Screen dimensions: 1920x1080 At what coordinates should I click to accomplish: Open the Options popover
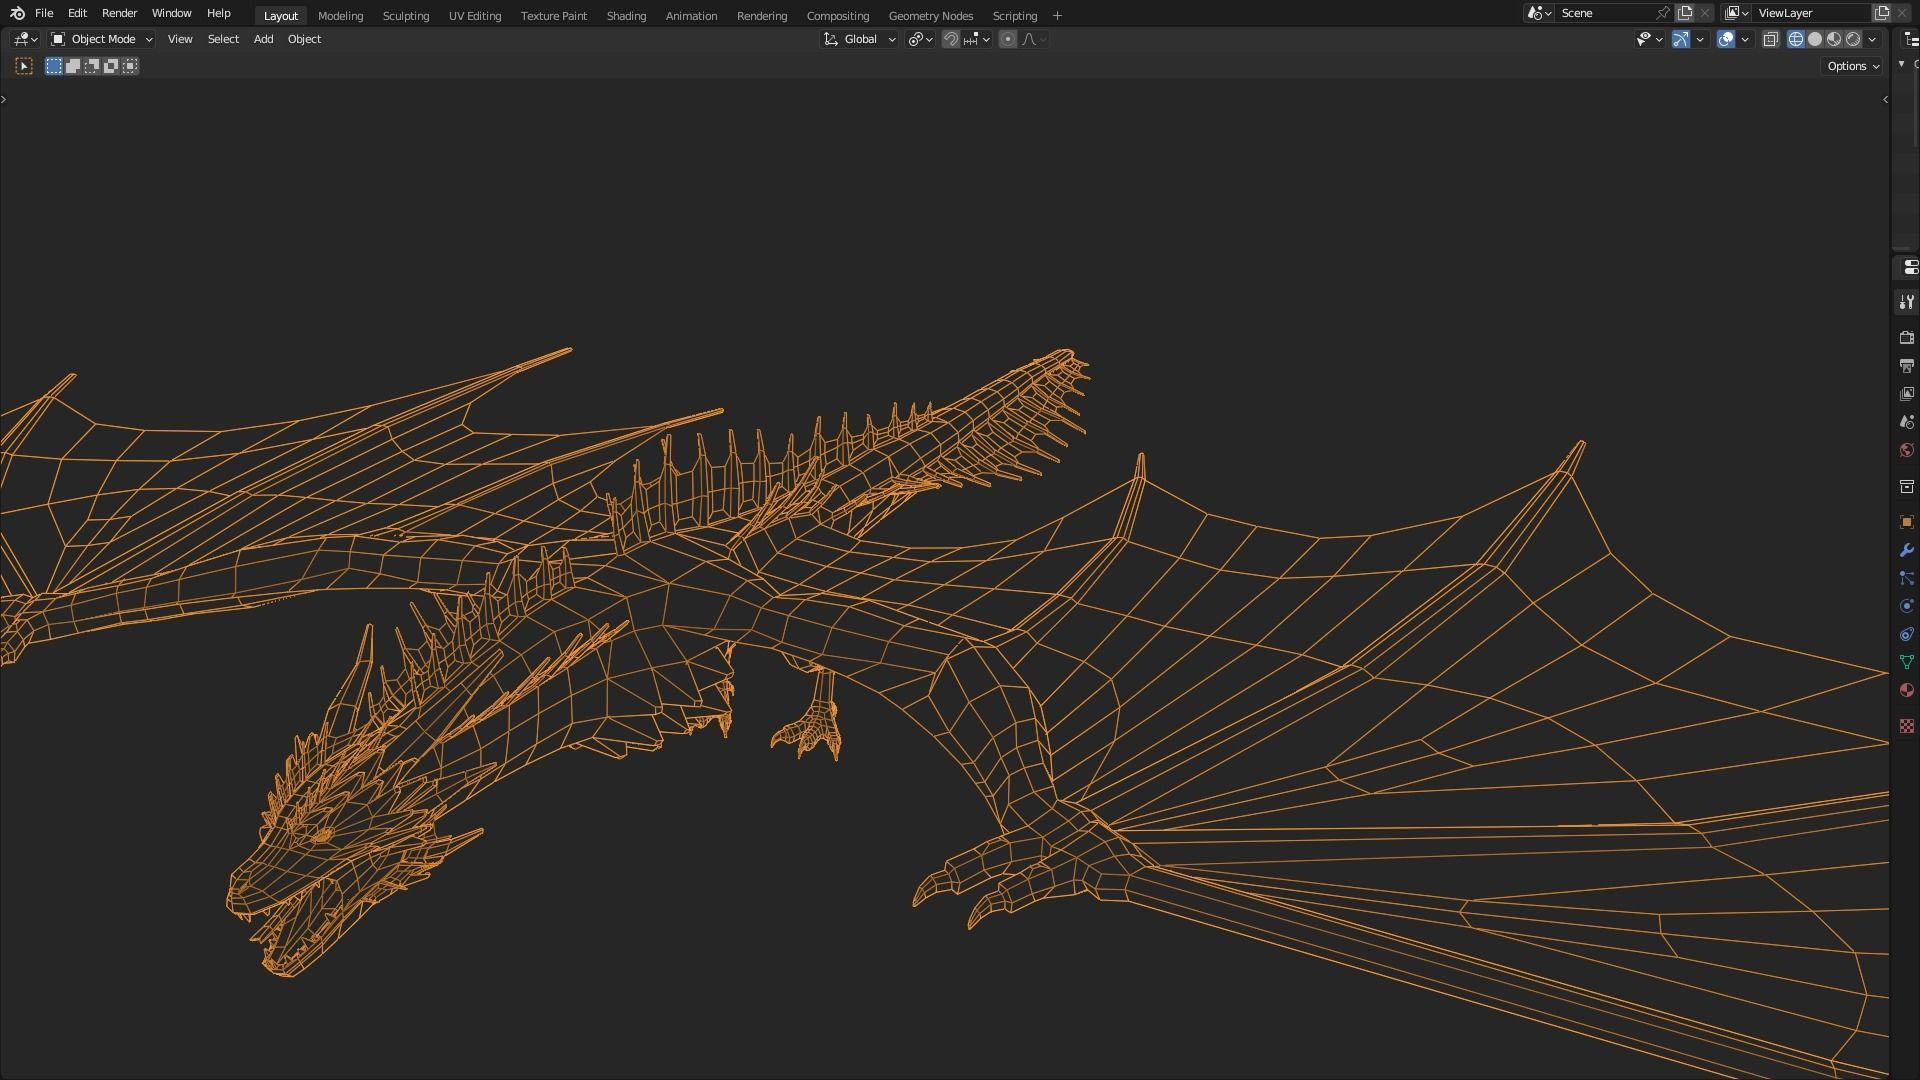(x=1853, y=66)
